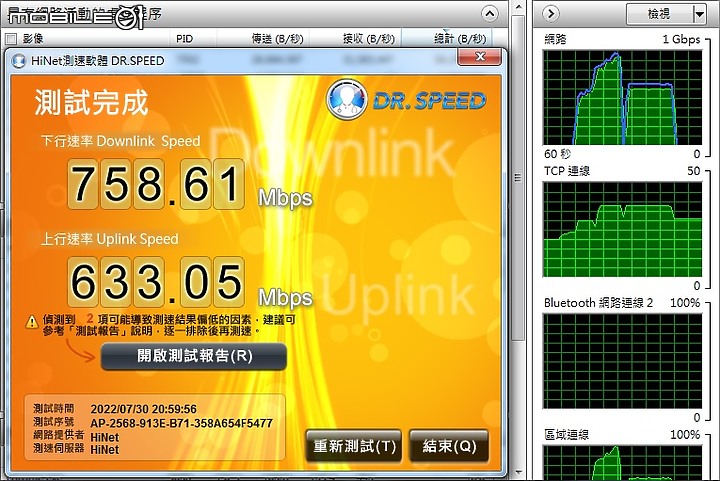
Task: Click the serial AP-2568-913E-B71-358A654F5477
Action: (x=181, y=423)
